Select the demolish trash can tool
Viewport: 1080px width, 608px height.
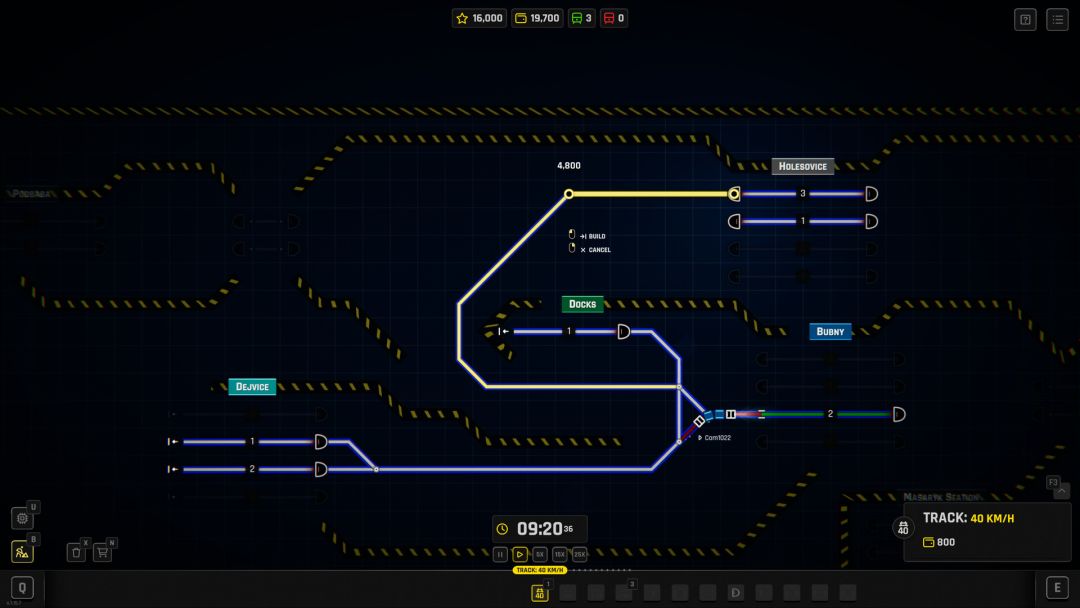(76, 552)
